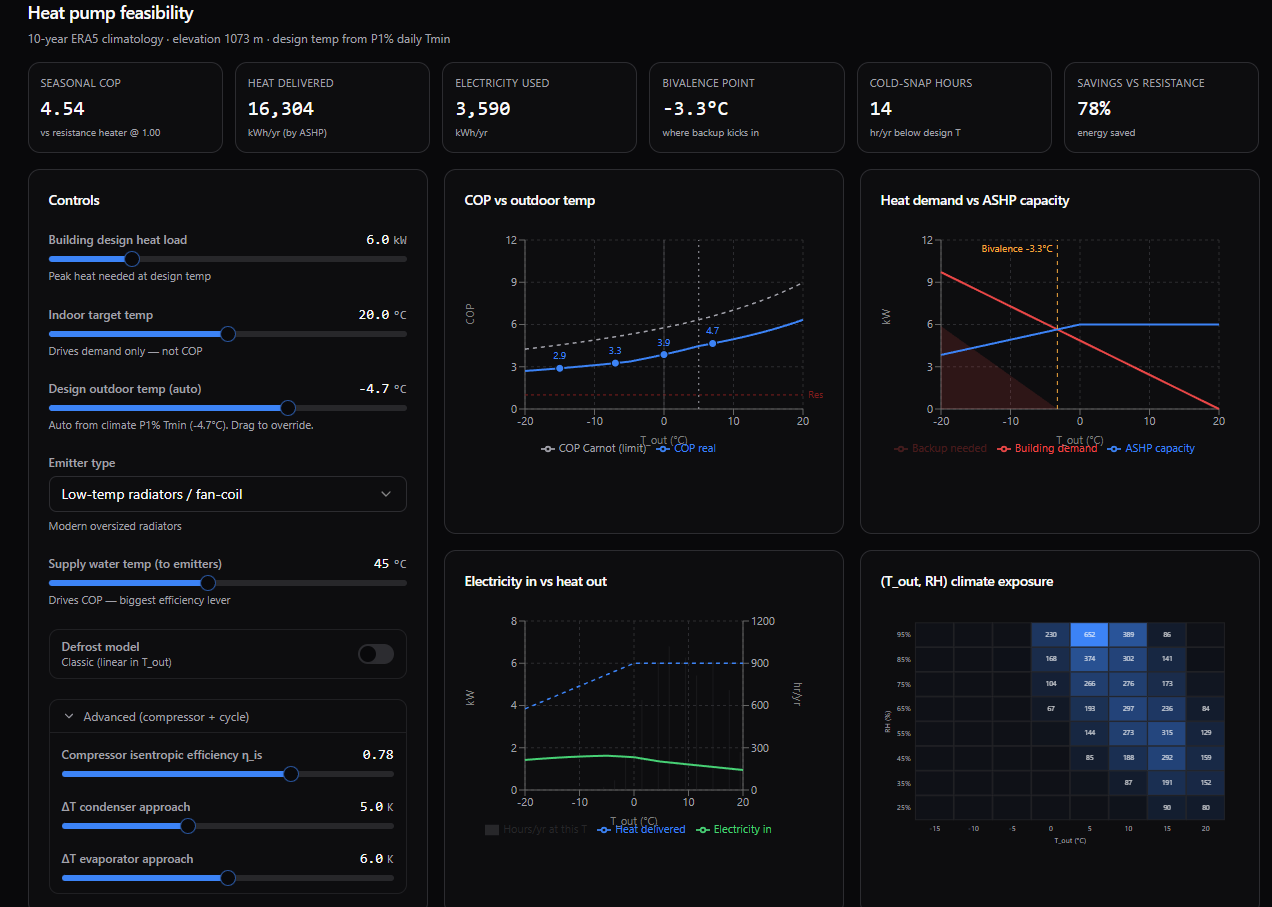1272x907 pixels.
Task: Click the ΔT evaporator approach slider handle
Action: click(x=228, y=878)
